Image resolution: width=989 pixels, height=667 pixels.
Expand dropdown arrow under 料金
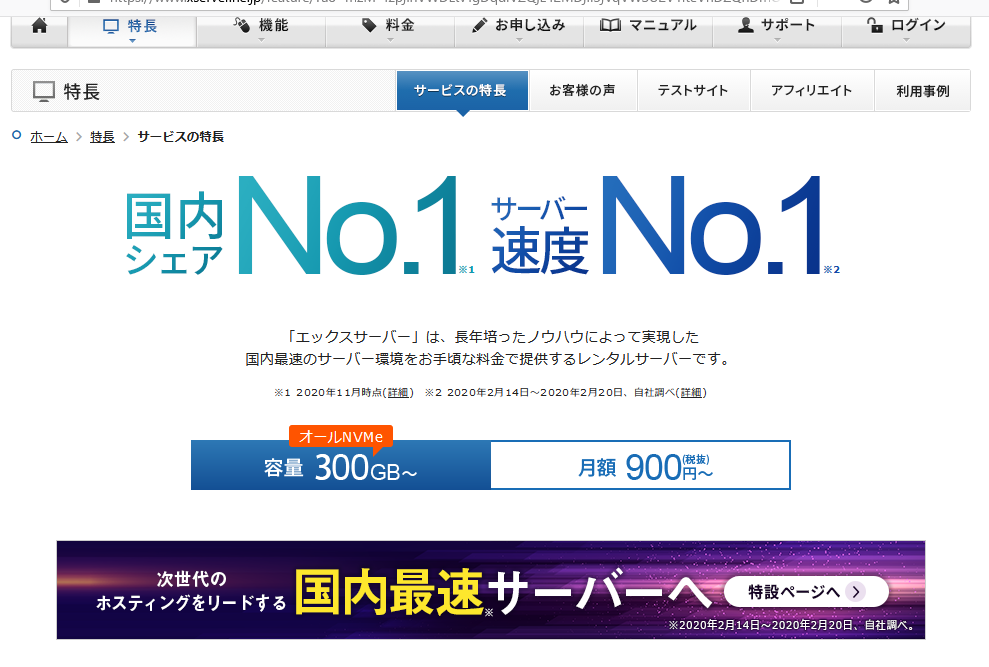tap(390, 40)
